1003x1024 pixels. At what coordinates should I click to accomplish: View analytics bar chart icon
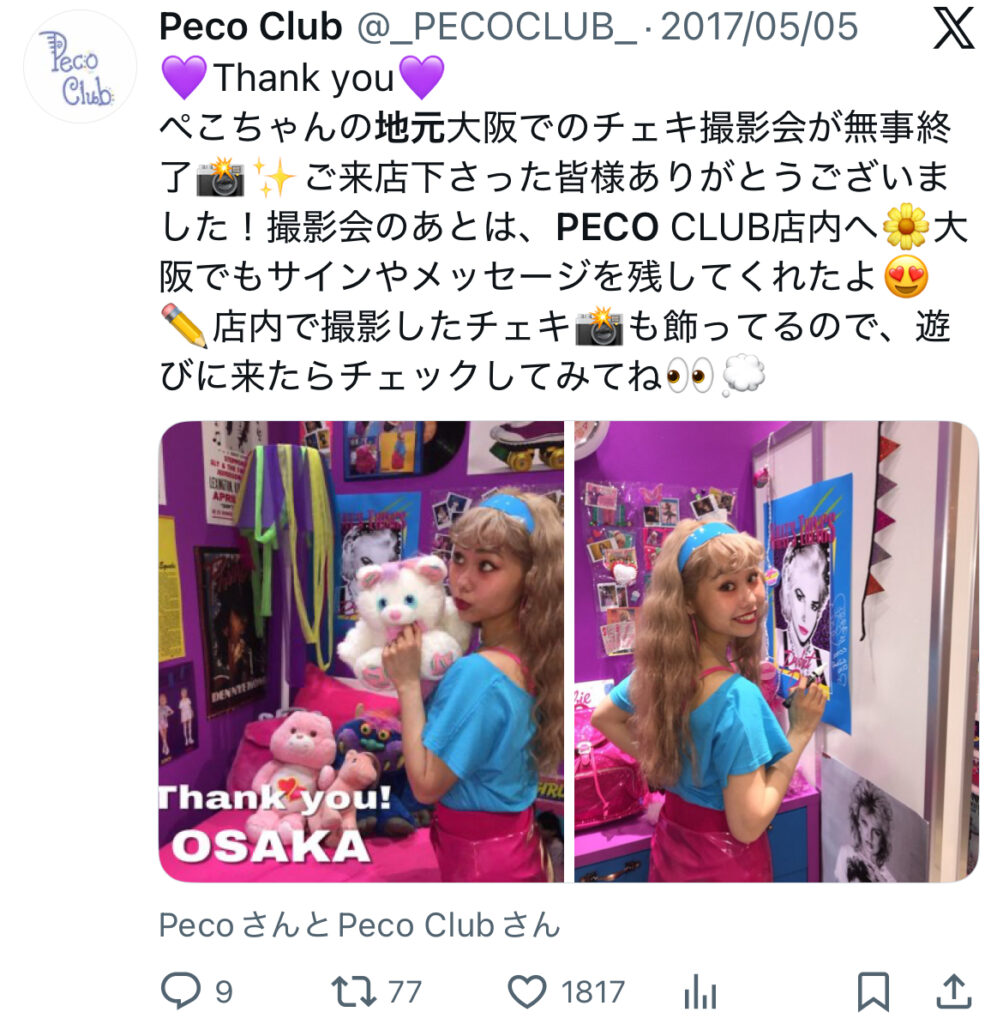[700, 991]
